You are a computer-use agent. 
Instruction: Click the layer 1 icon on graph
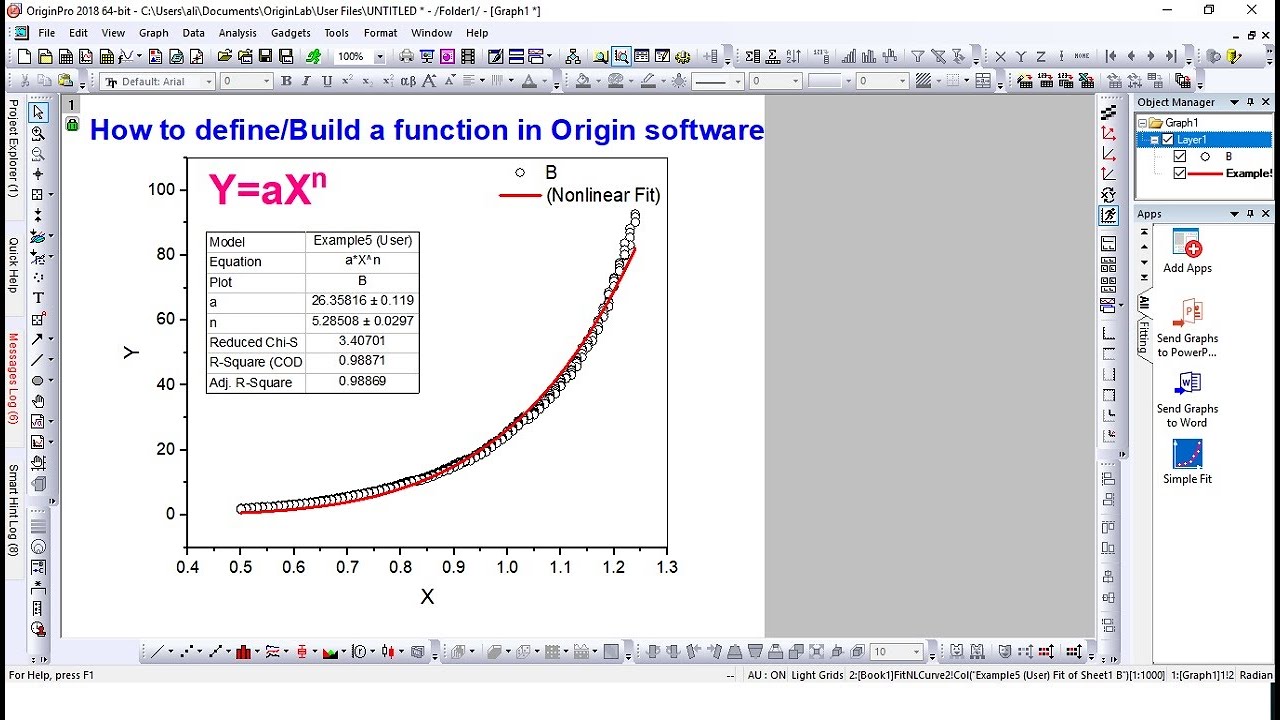pyautogui.click(x=72, y=104)
